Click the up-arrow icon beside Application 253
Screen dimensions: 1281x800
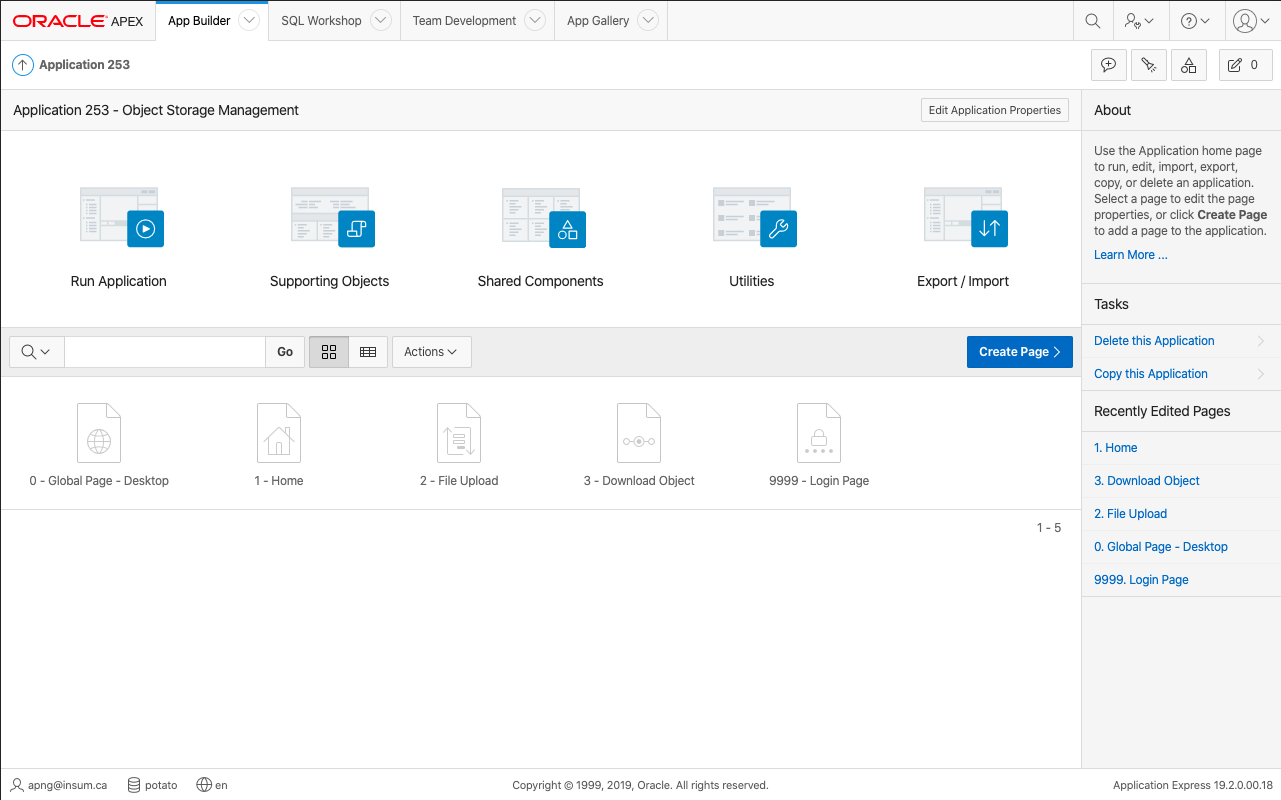(x=22, y=65)
